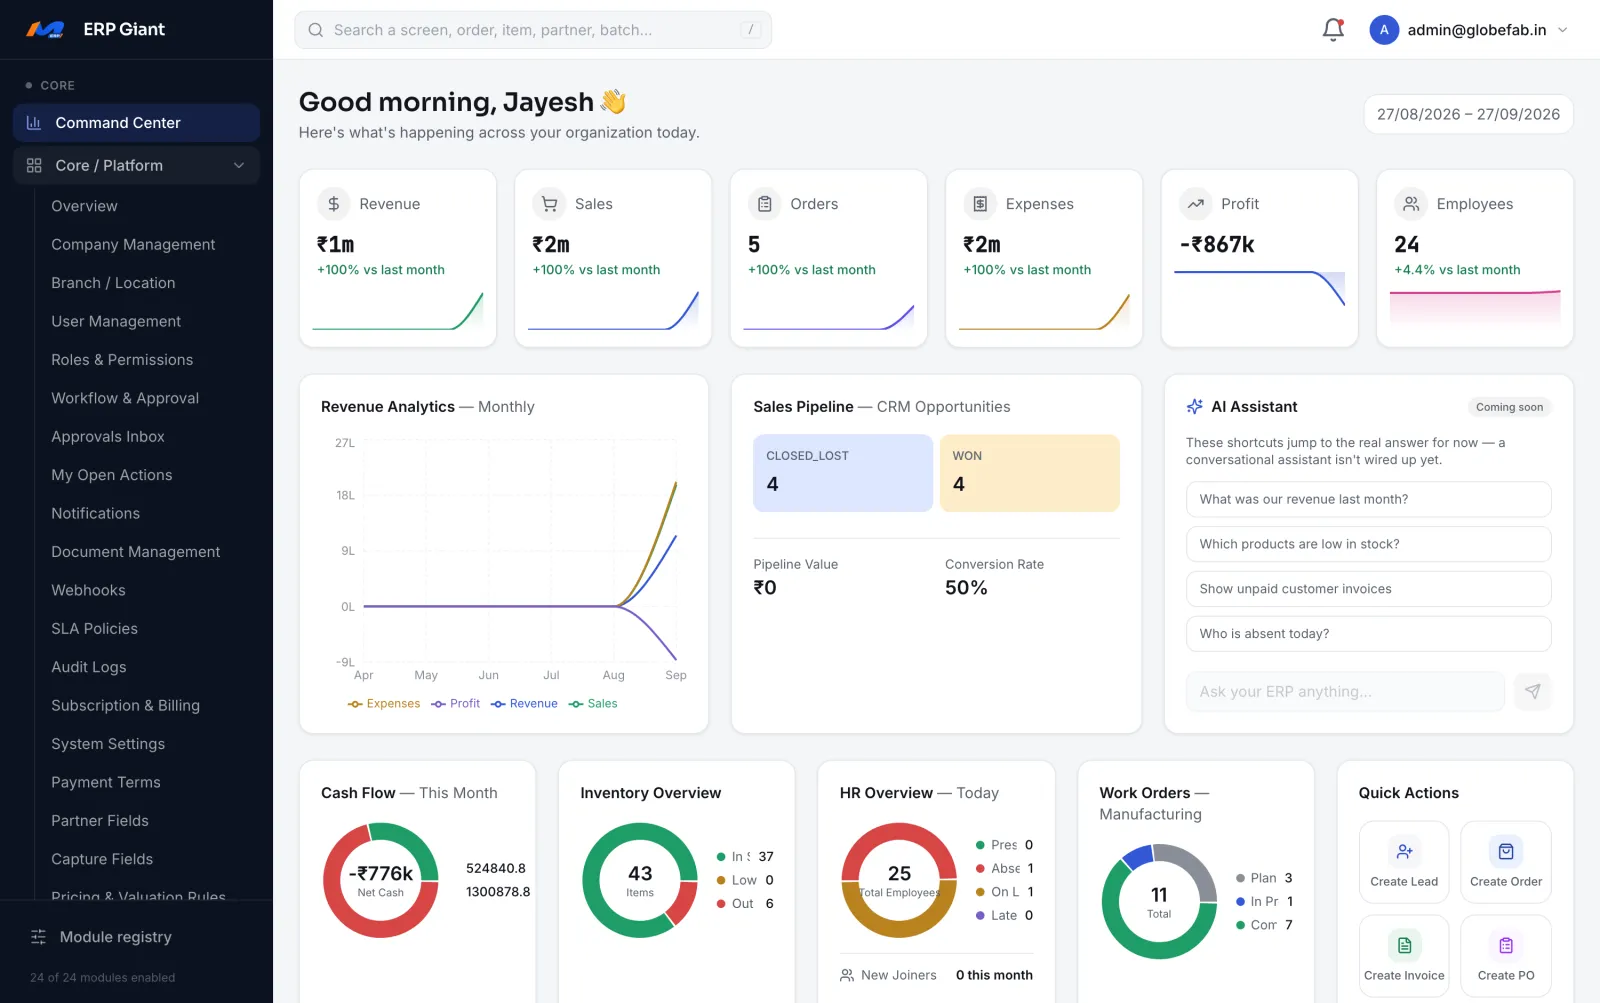Open Approvals Inbox in sidebar
Image resolution: width=1600 pixels, height=1003 pixels.
click(108, 437)
